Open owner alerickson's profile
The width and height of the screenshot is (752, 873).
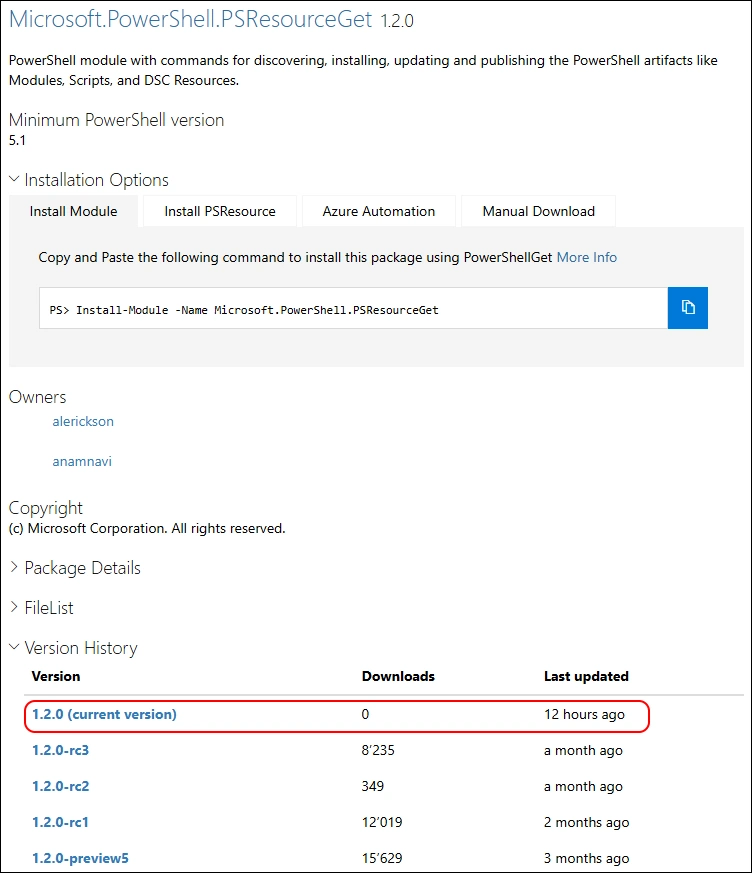click(x=83, y=421)
